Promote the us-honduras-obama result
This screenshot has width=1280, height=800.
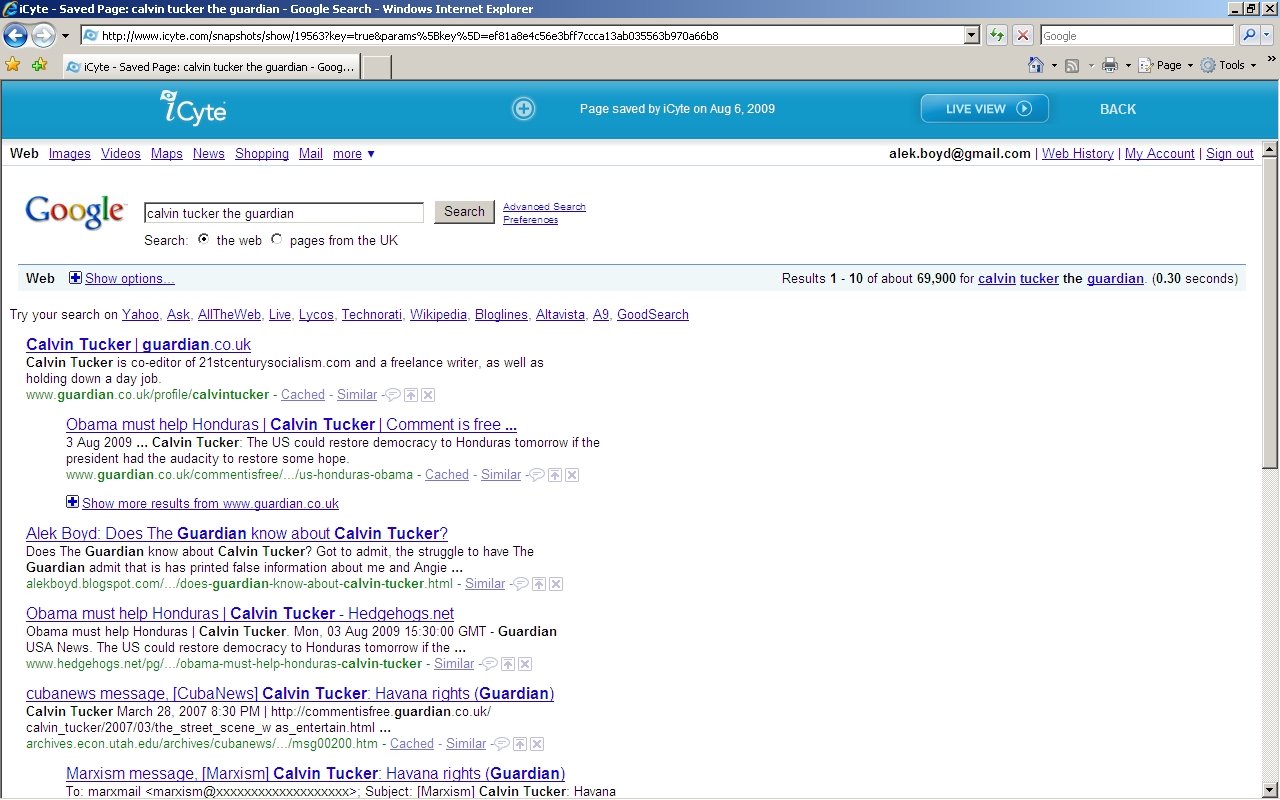[x=555, y=475]
